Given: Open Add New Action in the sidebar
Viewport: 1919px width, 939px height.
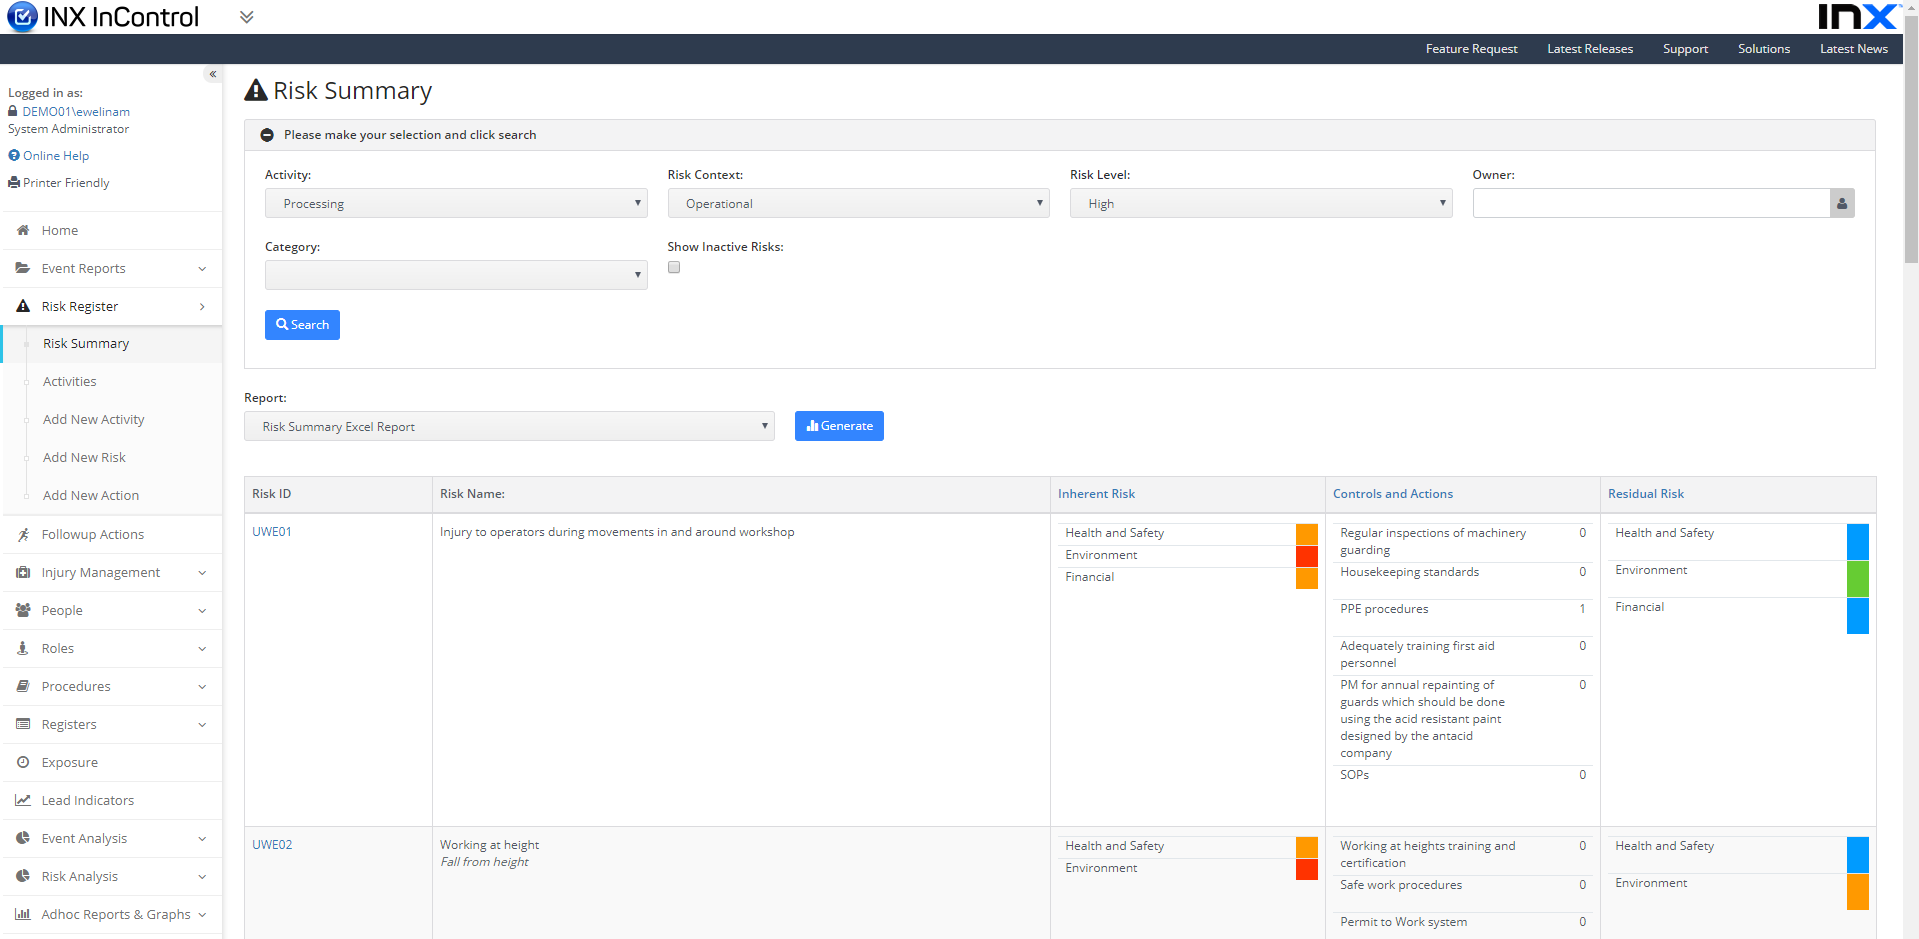Looking at the screenshot, I should click(x=91, y=495).
